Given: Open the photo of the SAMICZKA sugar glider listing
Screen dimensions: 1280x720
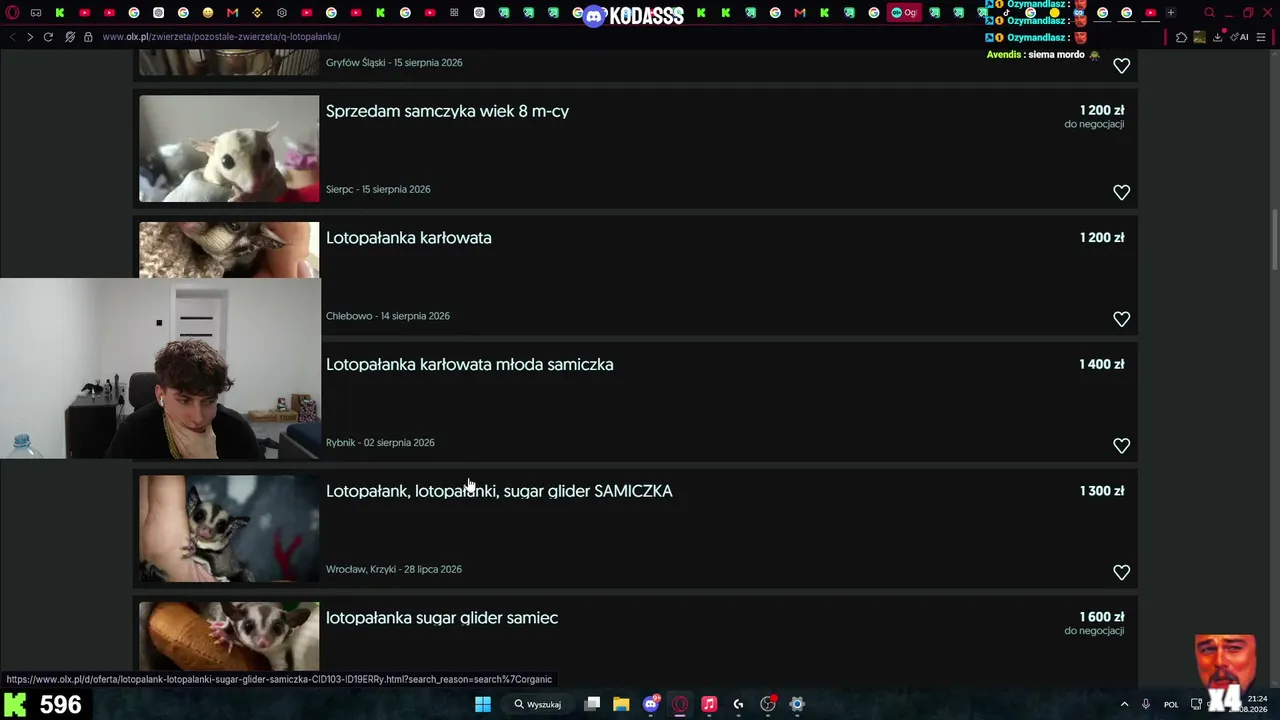Looking at the screenshot, I should [x=229, y=528].
